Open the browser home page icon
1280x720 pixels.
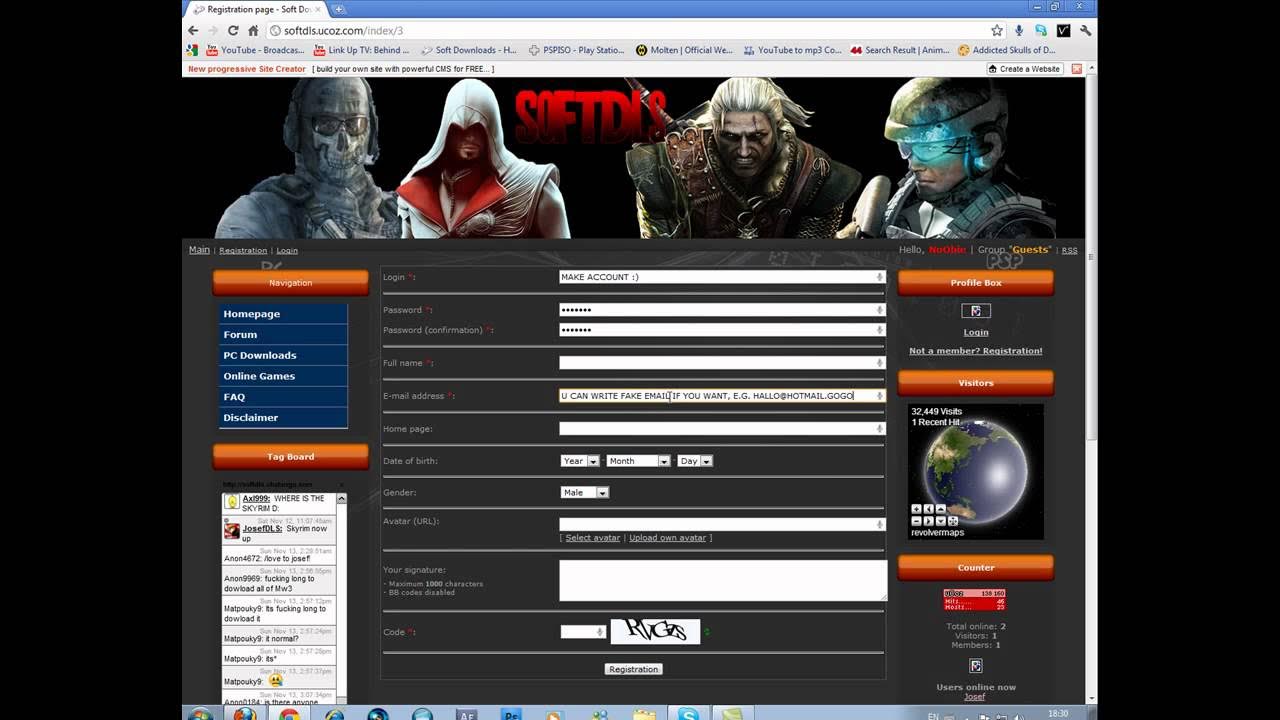point(254,30)
